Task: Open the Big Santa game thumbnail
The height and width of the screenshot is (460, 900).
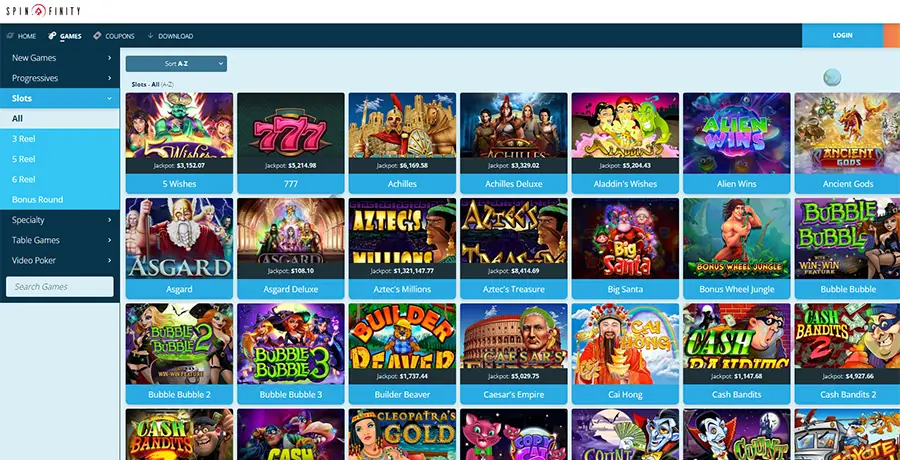Action: tap(625, 238)
